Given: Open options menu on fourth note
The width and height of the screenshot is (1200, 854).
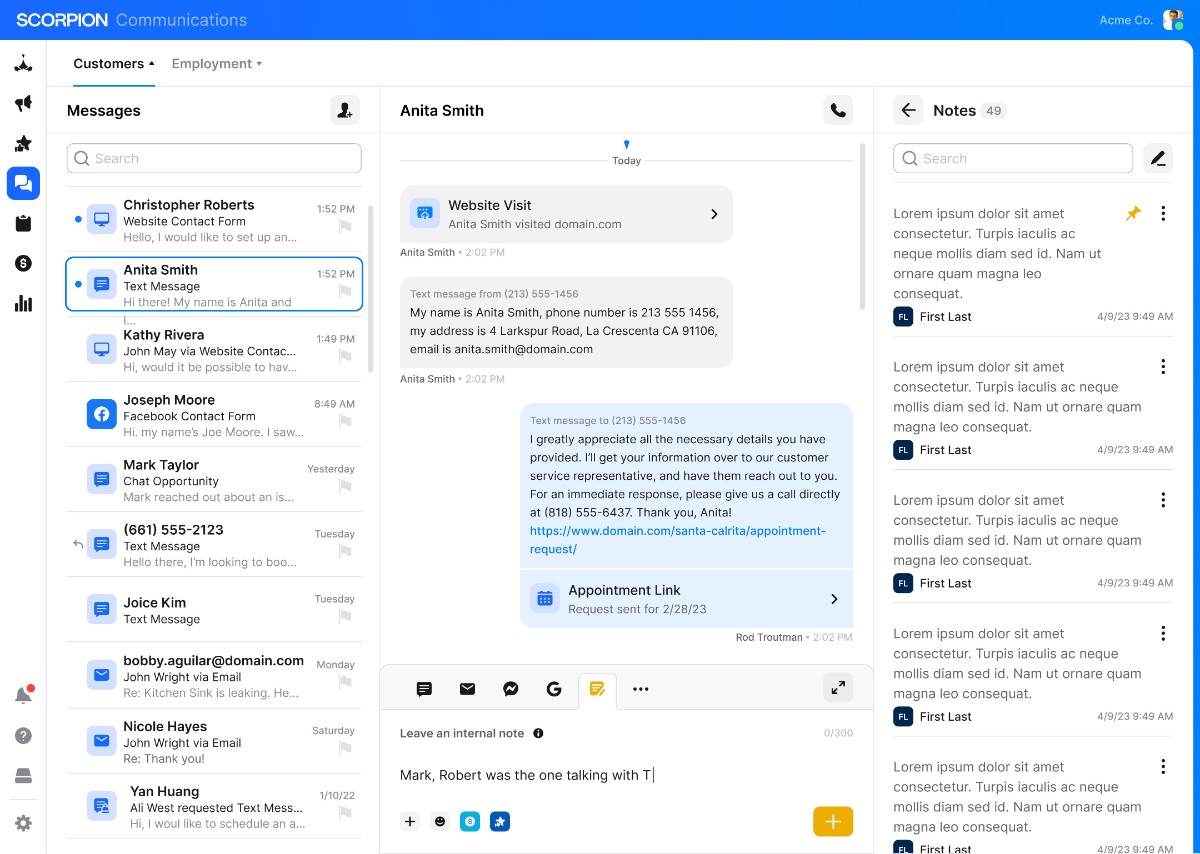Looking at the screenshot, I should coord(1163,633).
